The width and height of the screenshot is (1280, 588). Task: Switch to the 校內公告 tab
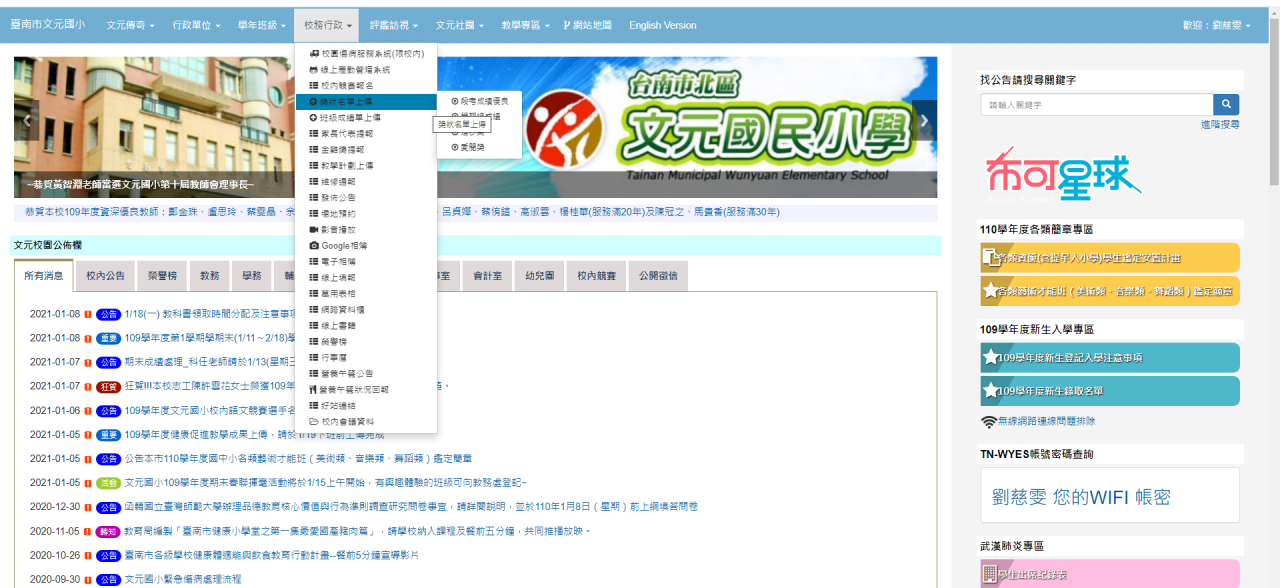105,276
